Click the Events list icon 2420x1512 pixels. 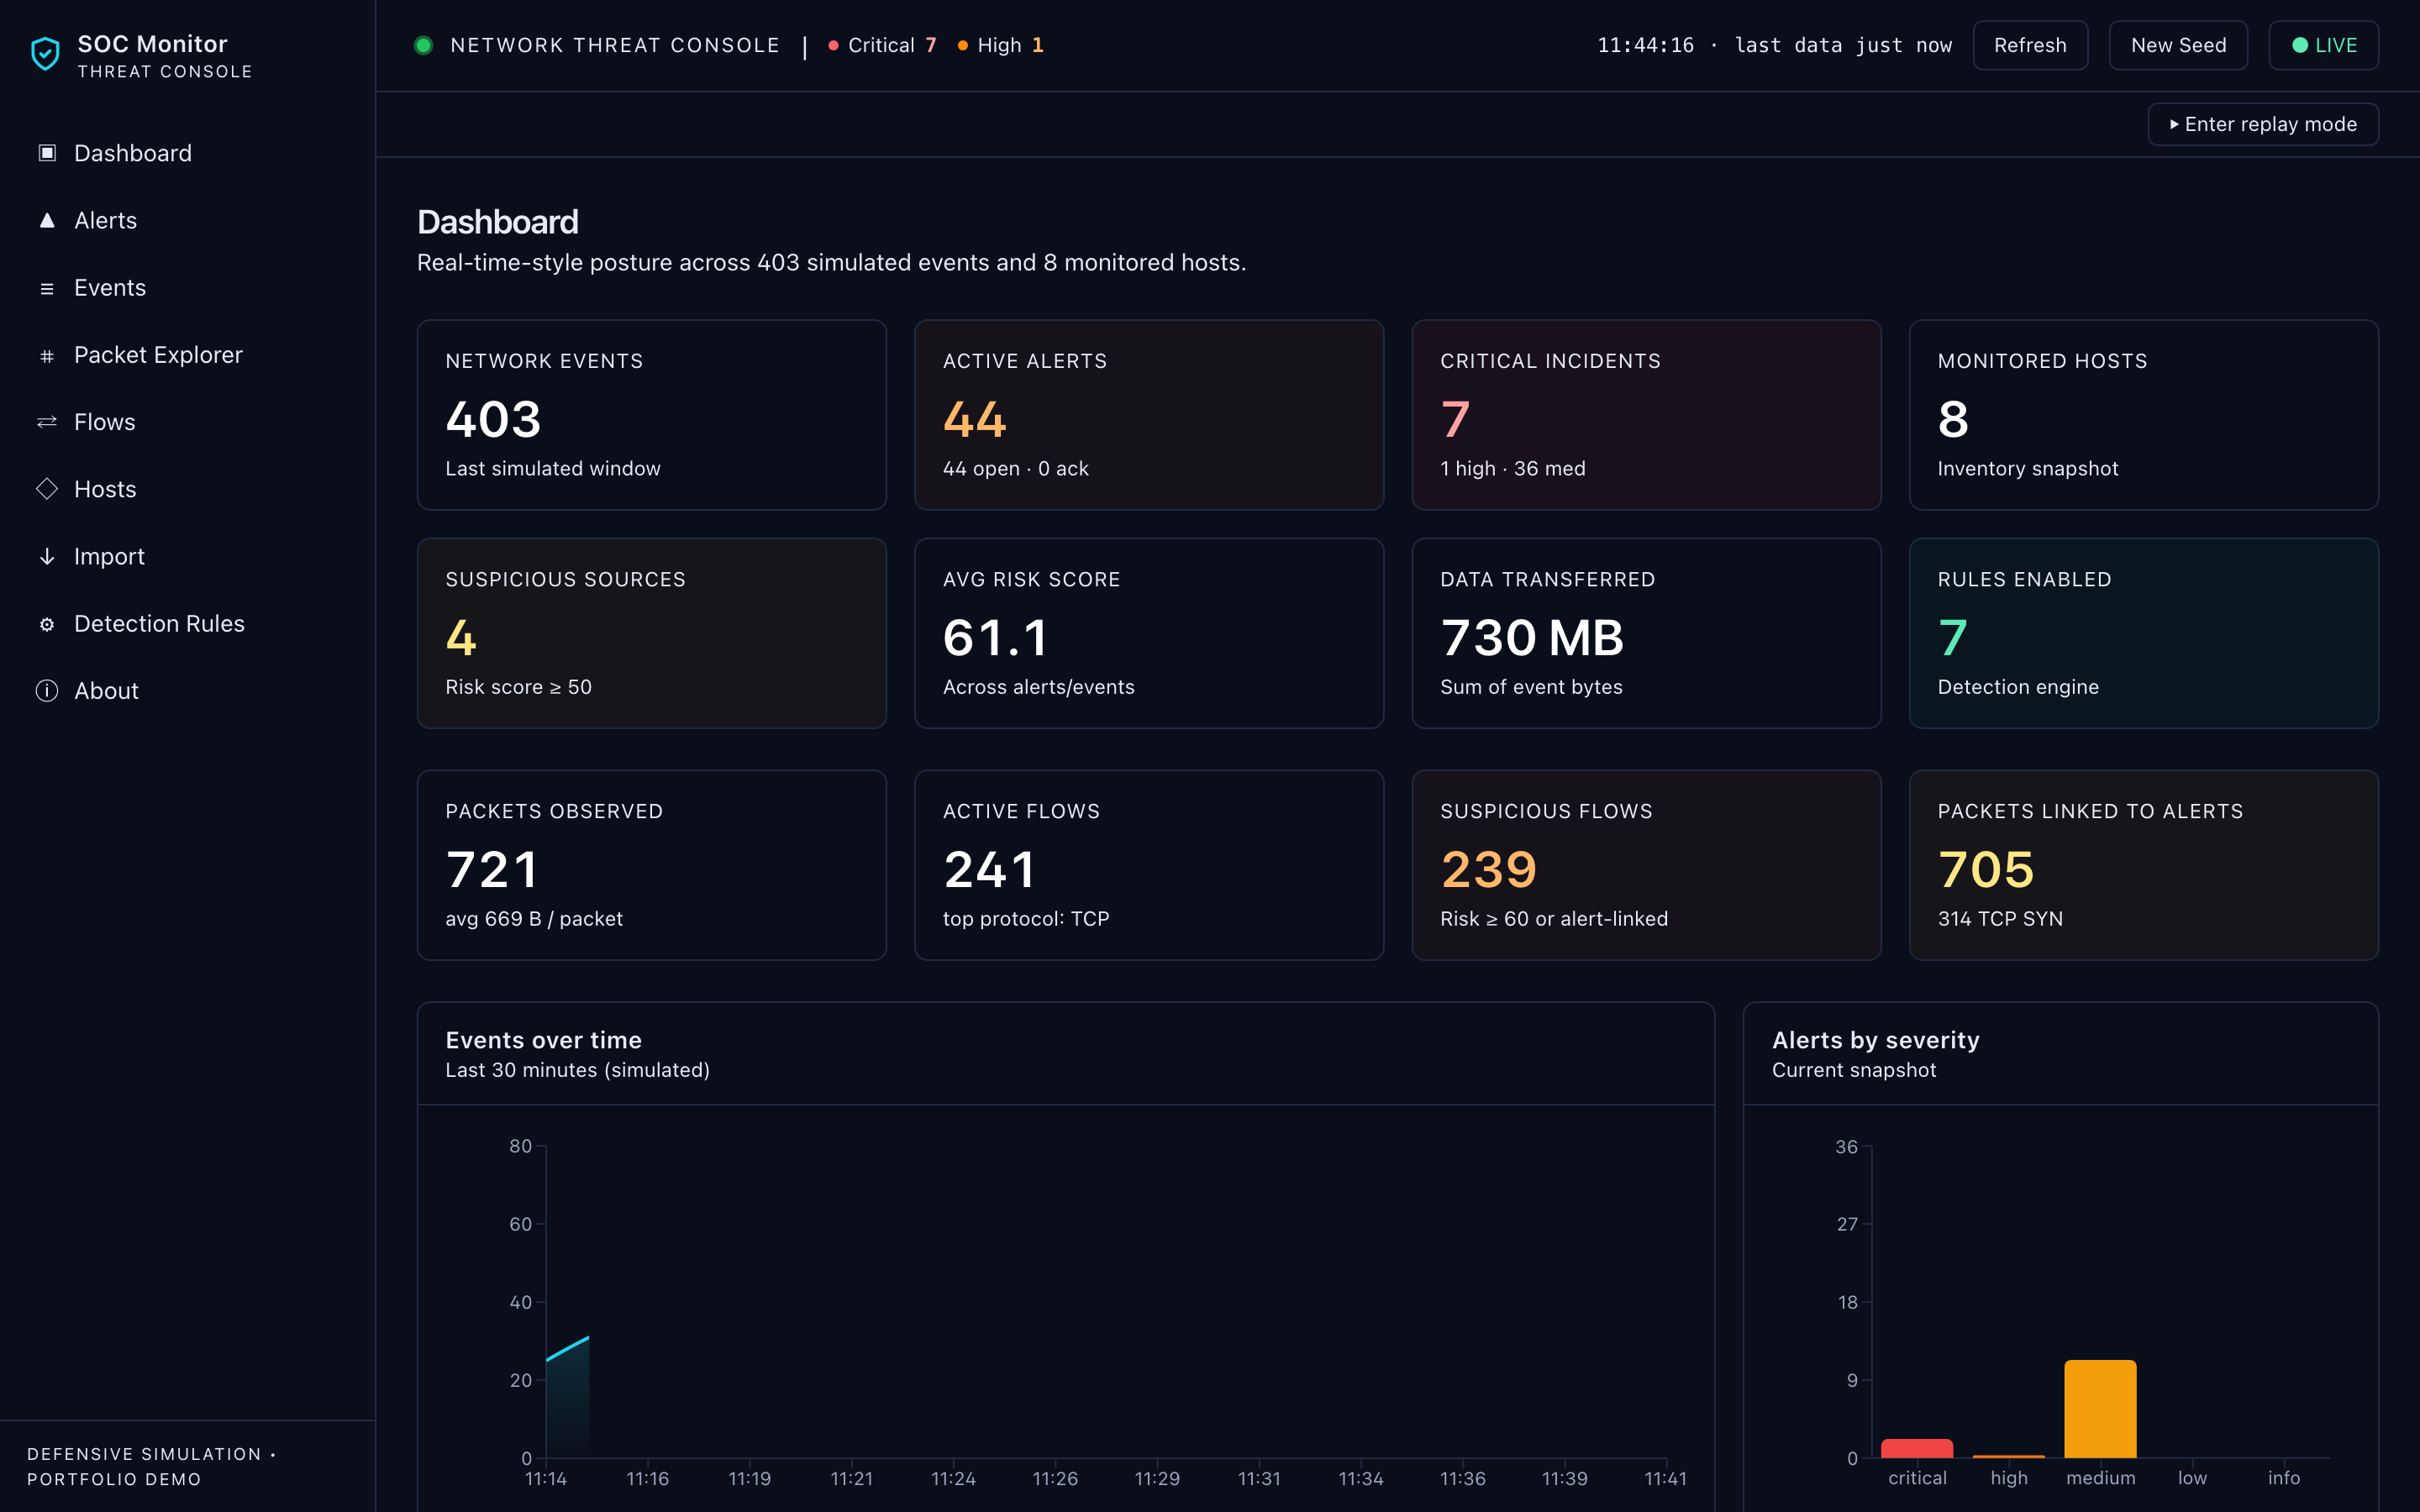click(x=47, y=288)
